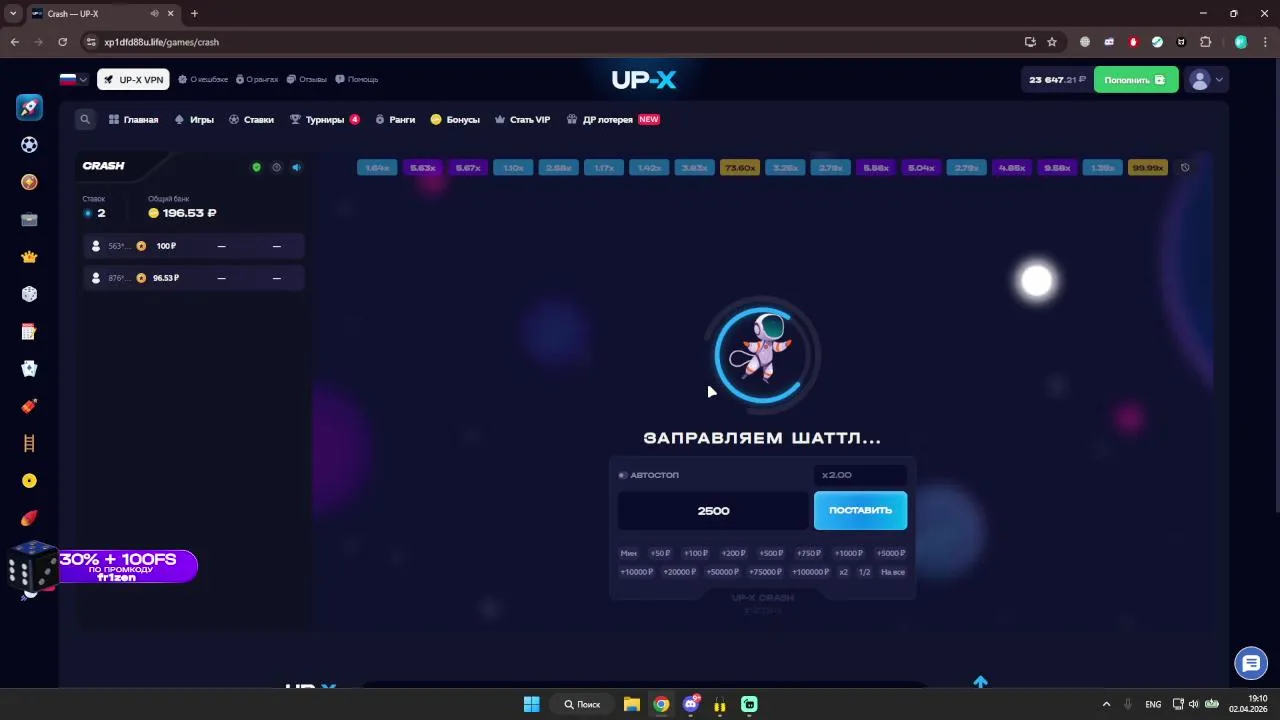Click the 2500 bet amount field
The image size is (1280, 720).
(713, 511)
